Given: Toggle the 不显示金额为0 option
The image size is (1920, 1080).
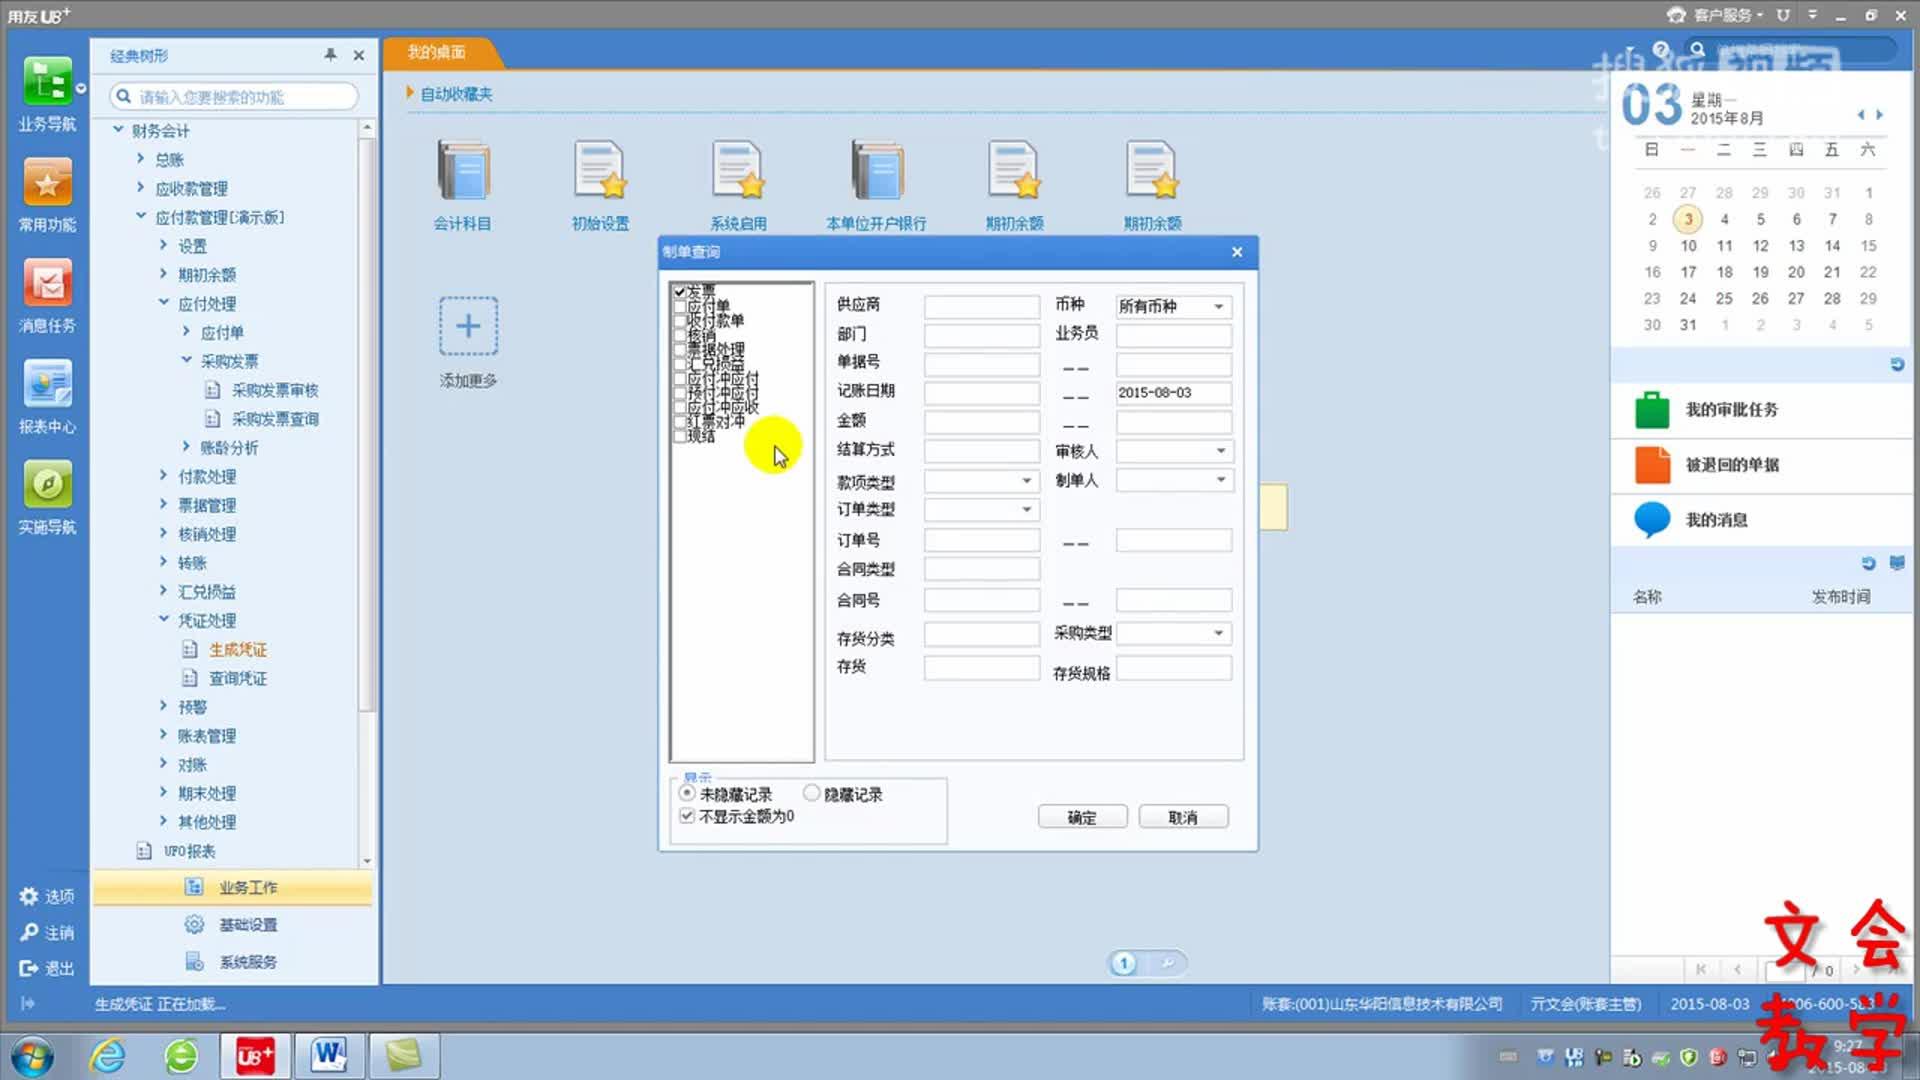Looking at the screenshot, I should pyautogui.click(x=686, y=815).
